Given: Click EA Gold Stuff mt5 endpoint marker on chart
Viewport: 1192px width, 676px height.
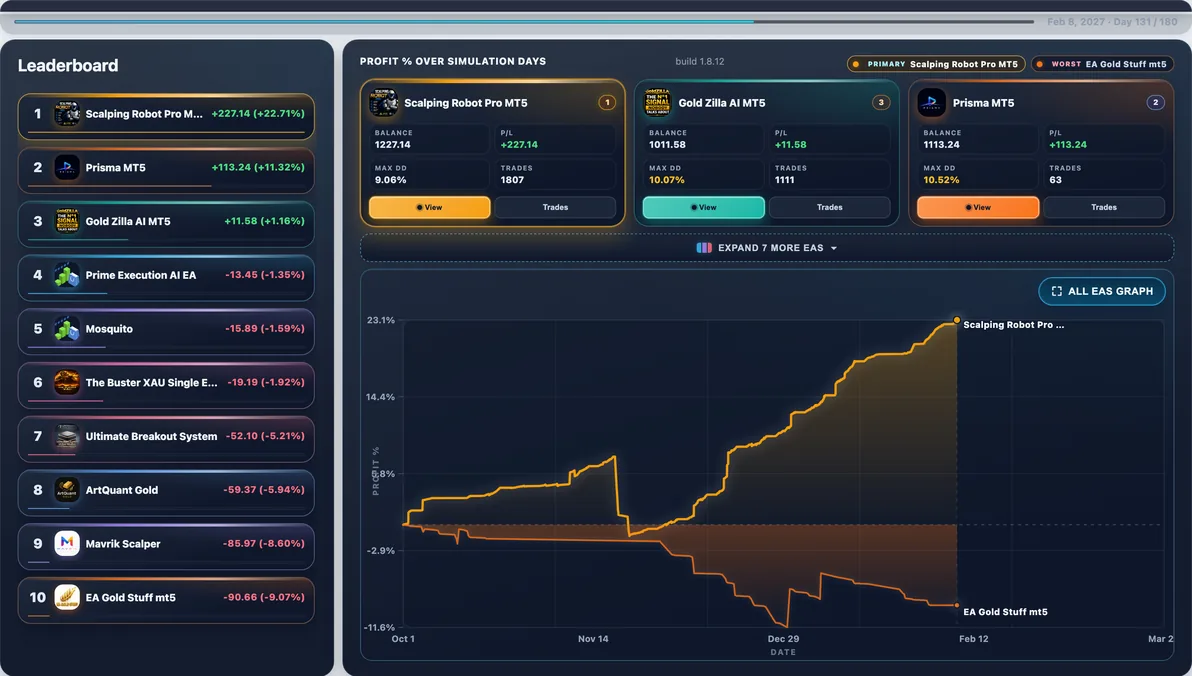Looking at the screenshot, I should point(956,605).
